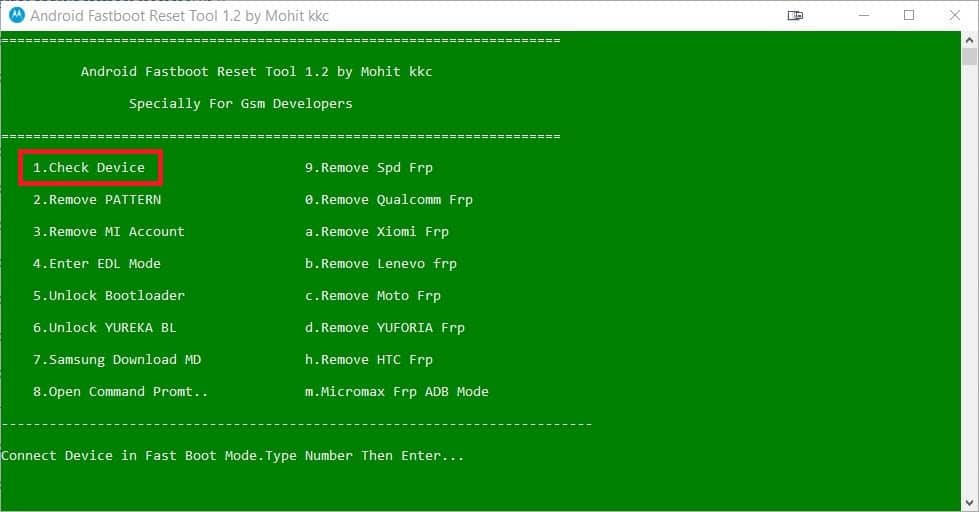979x512 pixels.
Task: Select '8.Open Command Promt..' option text
Action: click(x=120, y=391)
